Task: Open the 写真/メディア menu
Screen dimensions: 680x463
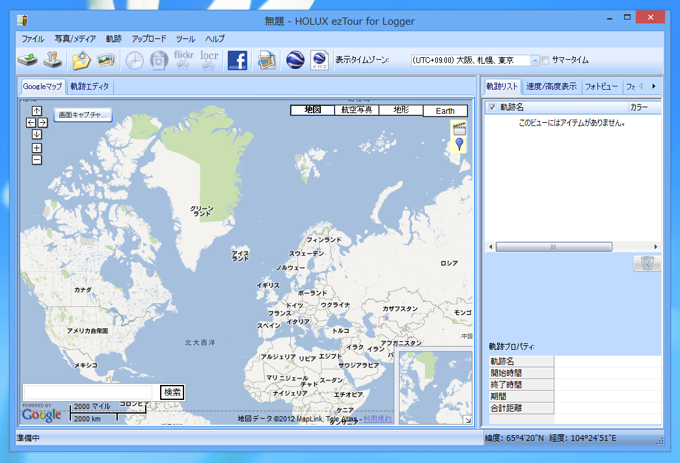Action: (75, 39)
